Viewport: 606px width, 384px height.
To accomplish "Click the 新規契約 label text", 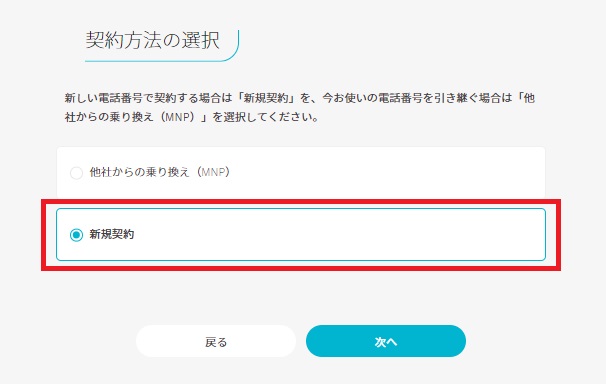I will (x=112, y=234).
